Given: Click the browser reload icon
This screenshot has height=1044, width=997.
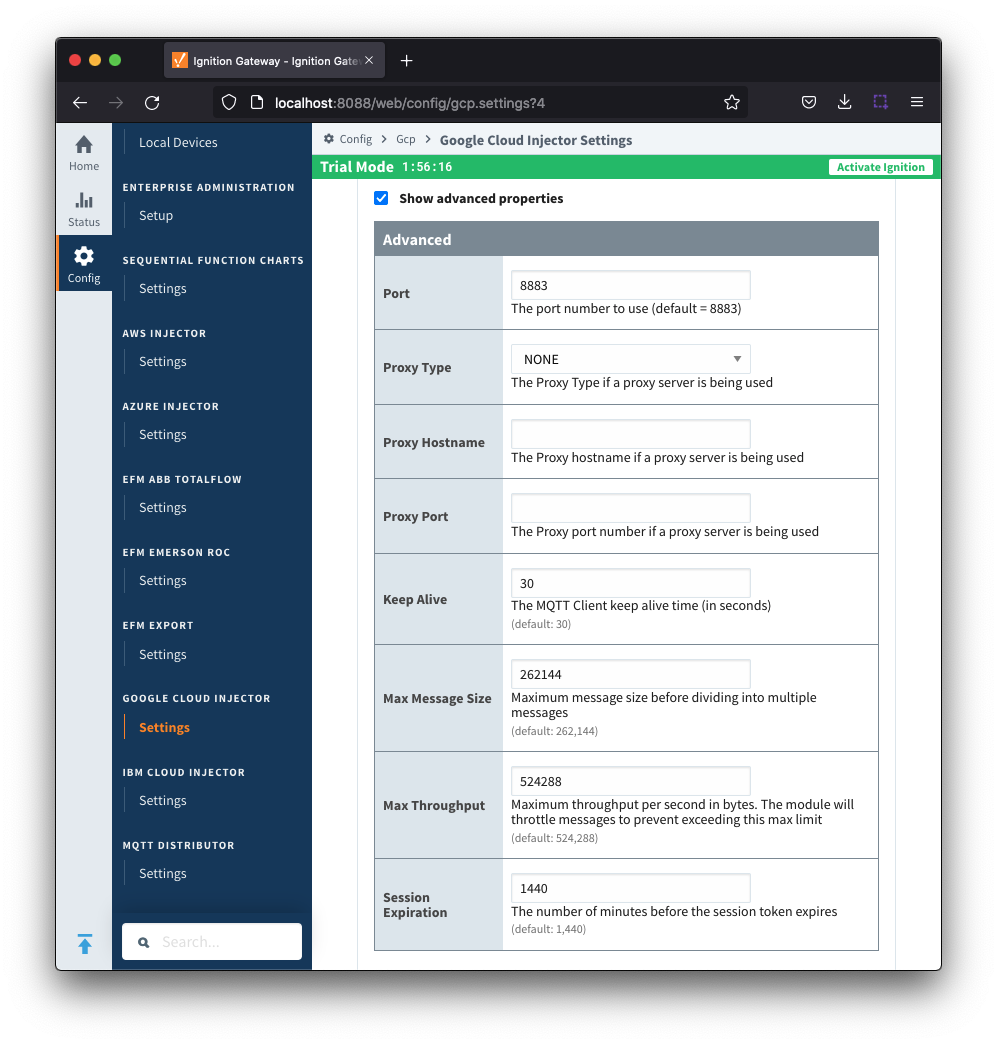Looking at the screenshot, I should tap(152, 102).
